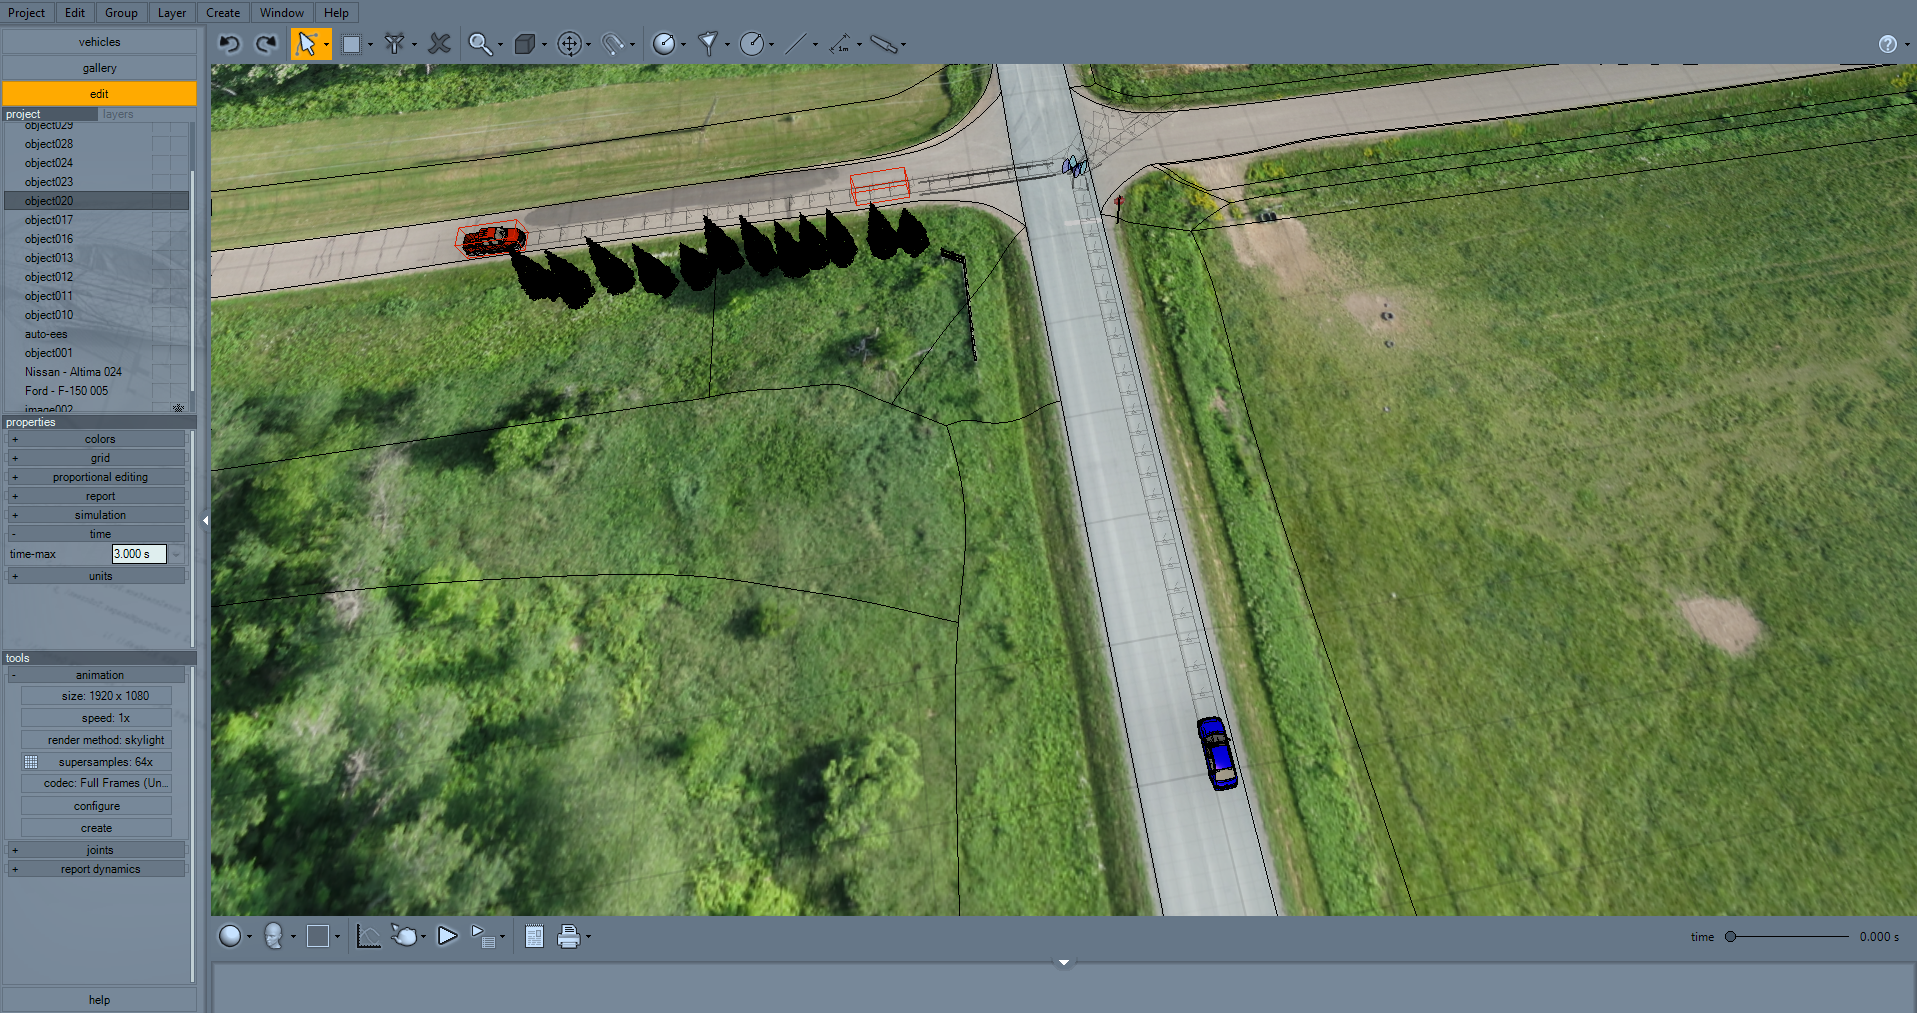Screen dimensions: 1917x1013
Task: Switch to the layers tab
Action: click(x=118, y=114)
